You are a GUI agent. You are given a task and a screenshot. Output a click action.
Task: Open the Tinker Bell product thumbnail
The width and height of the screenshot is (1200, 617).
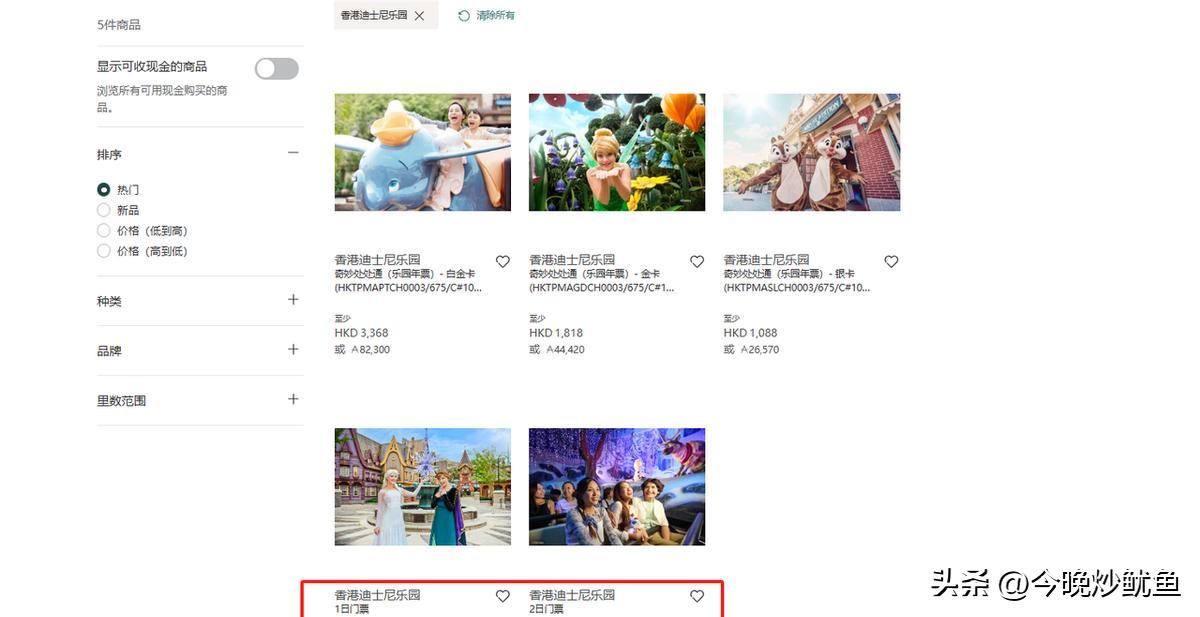pyautogui.click(x=617, y=153)
